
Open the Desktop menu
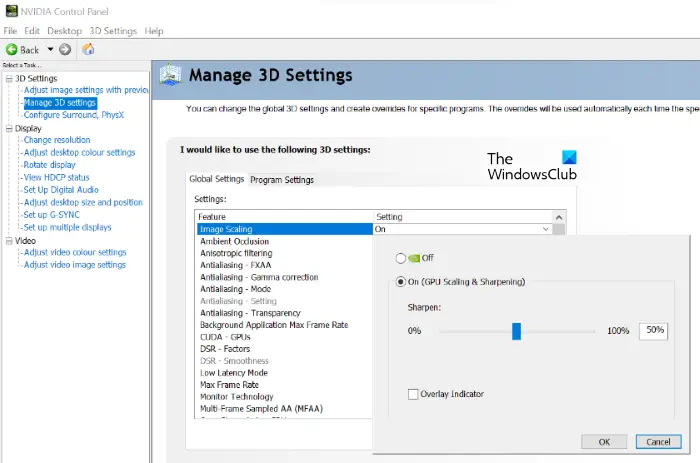pyautogui.click(x=65, y=31)
